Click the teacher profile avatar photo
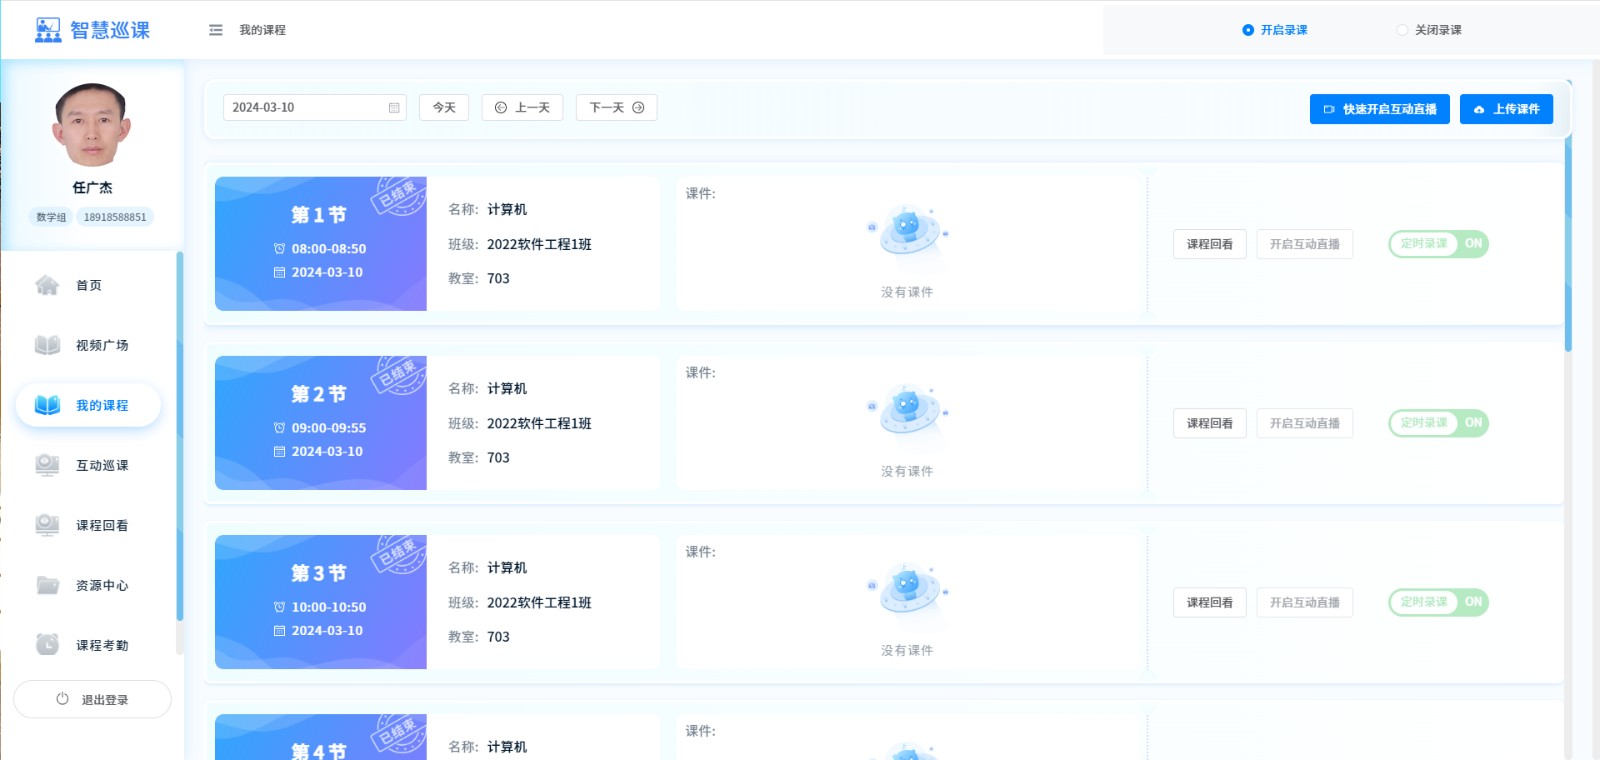This screenshot has height=760, width=1600. (x=92, y=125)
